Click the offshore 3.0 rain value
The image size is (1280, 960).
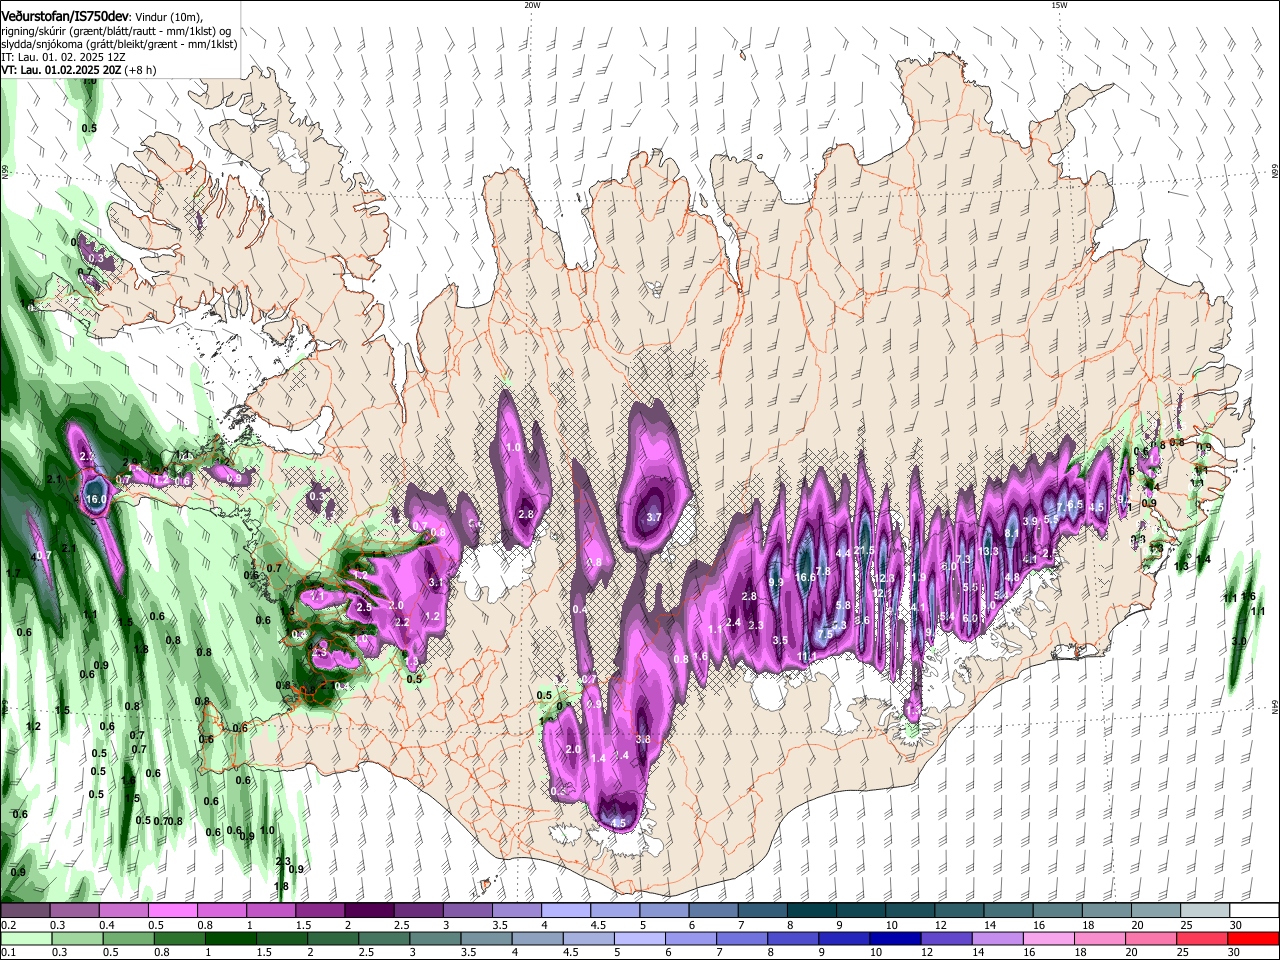pyautogui.click(x=1239, y=641)
